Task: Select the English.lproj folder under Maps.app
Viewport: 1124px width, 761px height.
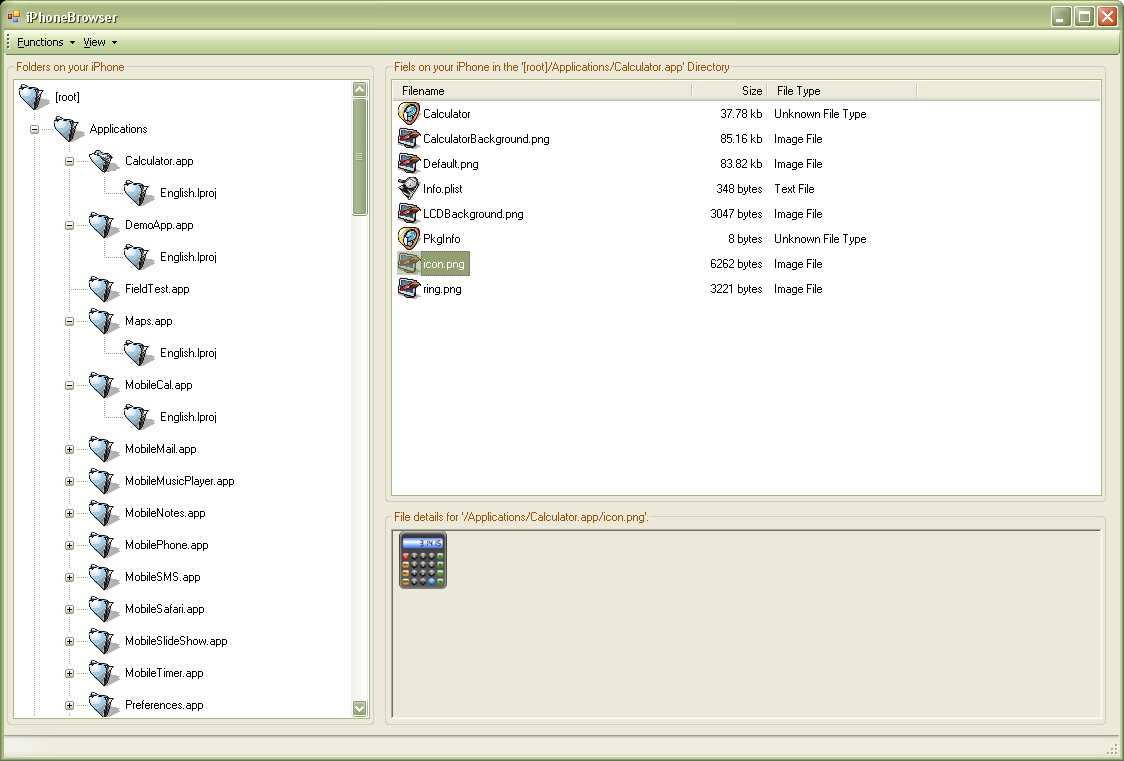Action: point(189,353)
